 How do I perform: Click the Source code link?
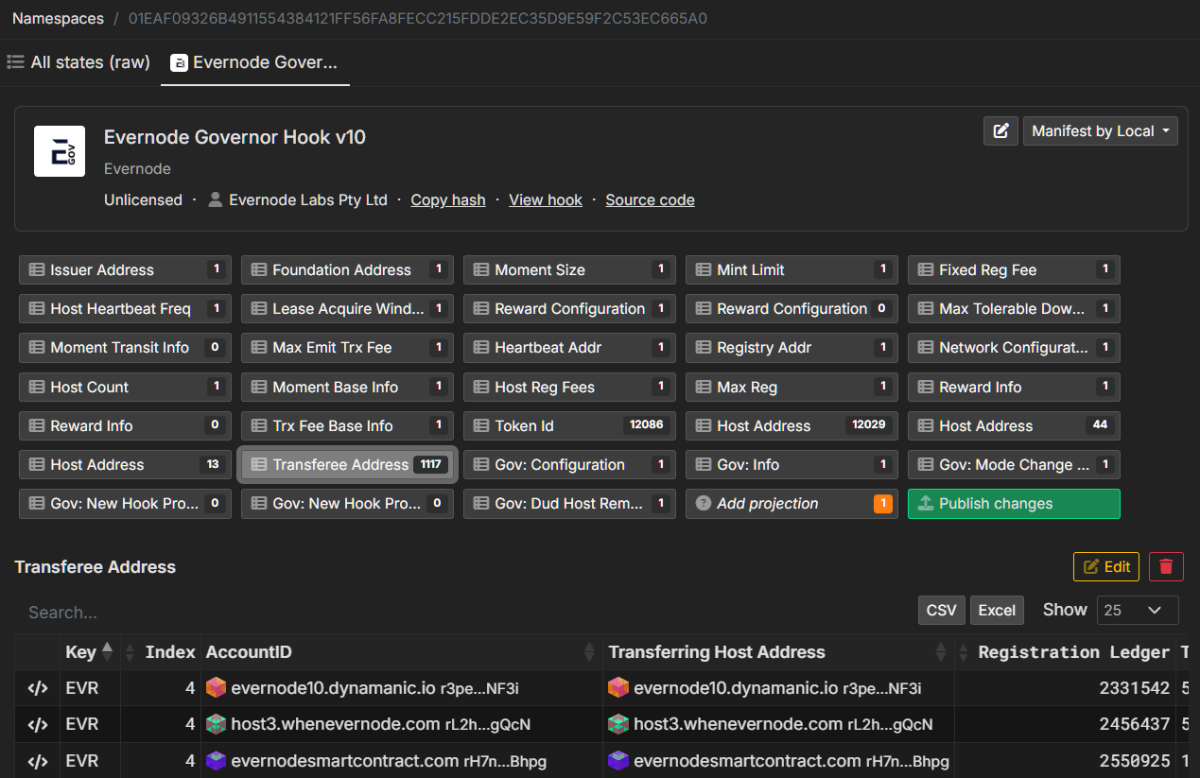pyautogui.click(x=650, y=199)
